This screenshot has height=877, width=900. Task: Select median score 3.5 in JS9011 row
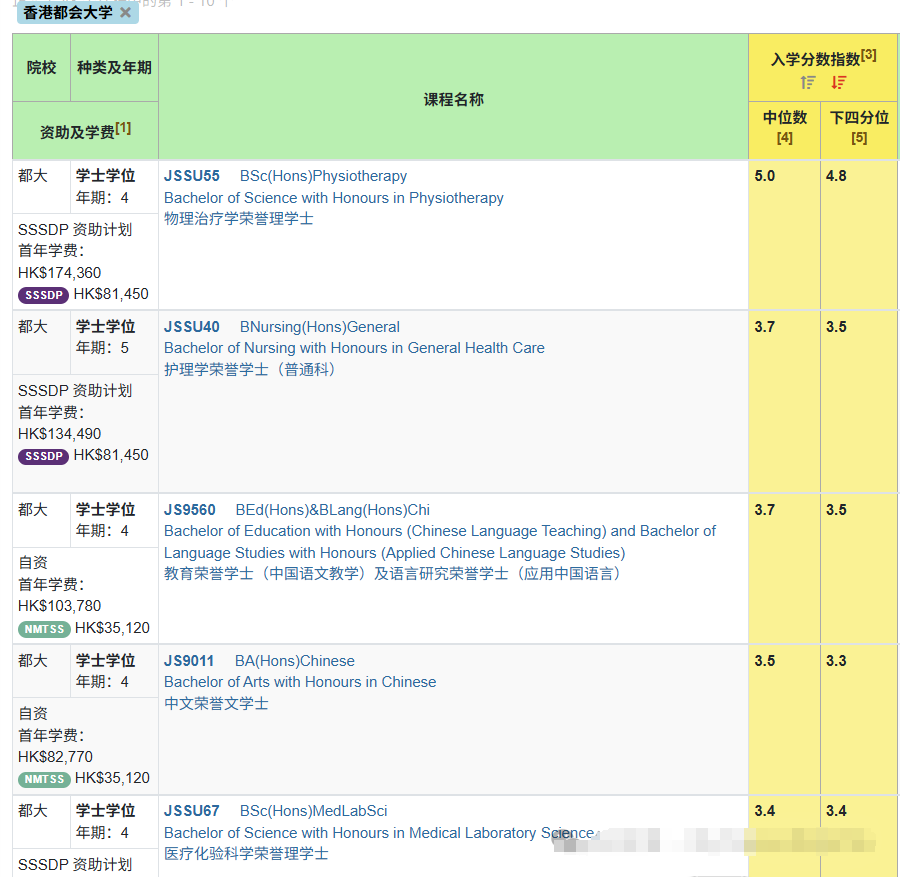click(765, 661)
